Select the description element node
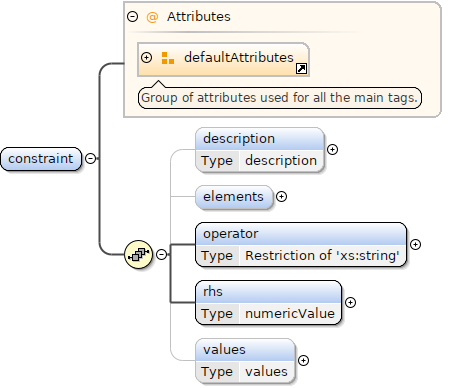This screenshot has width=459, height=388. point(260,150)
